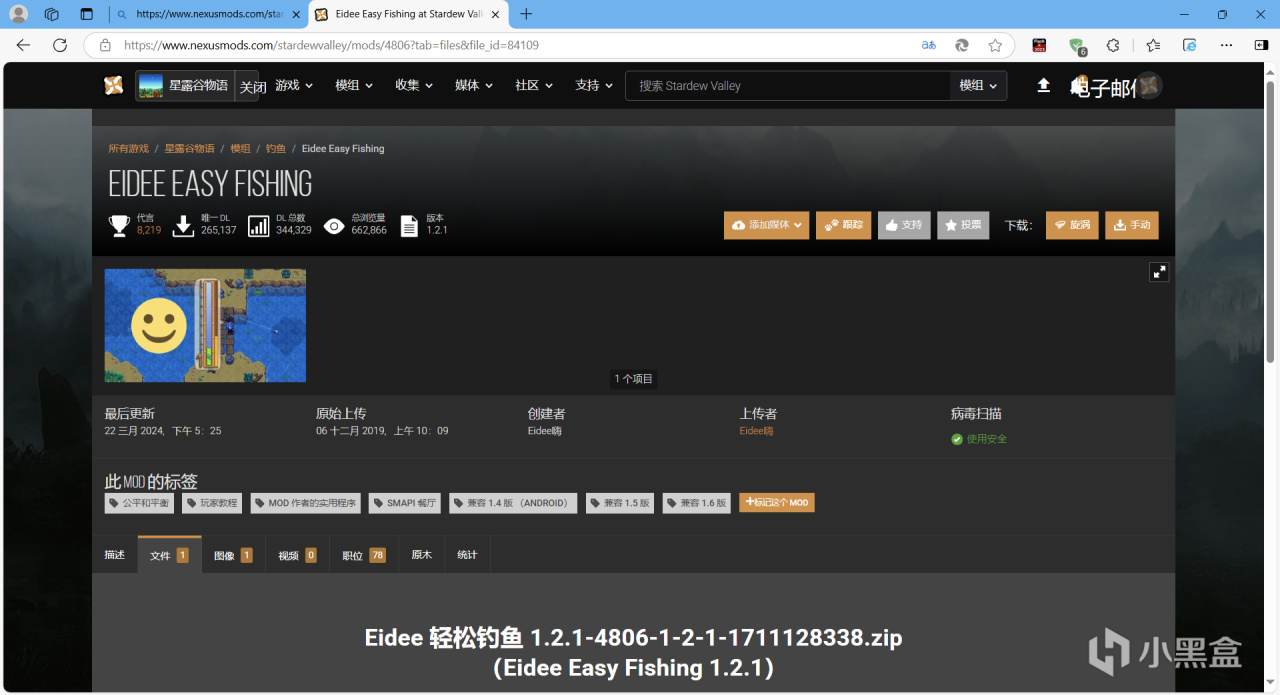Screen dimensions: 1280x695
Task: Click the 投票 star vote button
Action: click(963, 225)
